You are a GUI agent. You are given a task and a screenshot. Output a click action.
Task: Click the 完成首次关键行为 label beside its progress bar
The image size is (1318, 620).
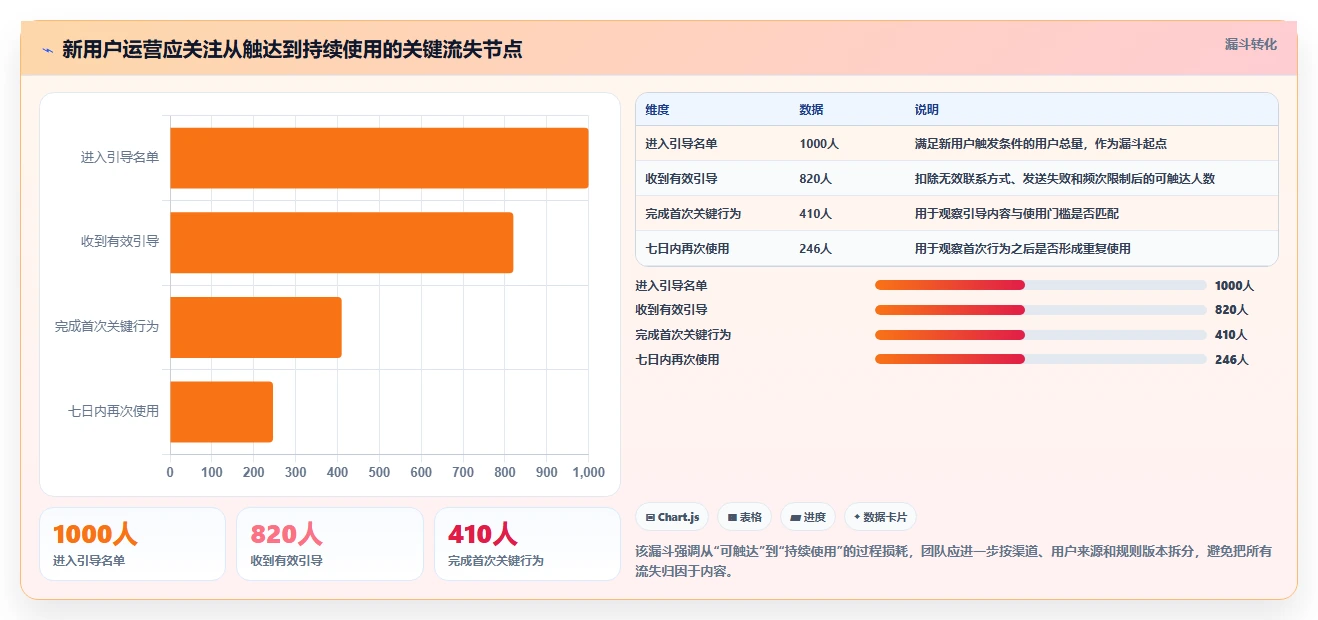[683, 335]
